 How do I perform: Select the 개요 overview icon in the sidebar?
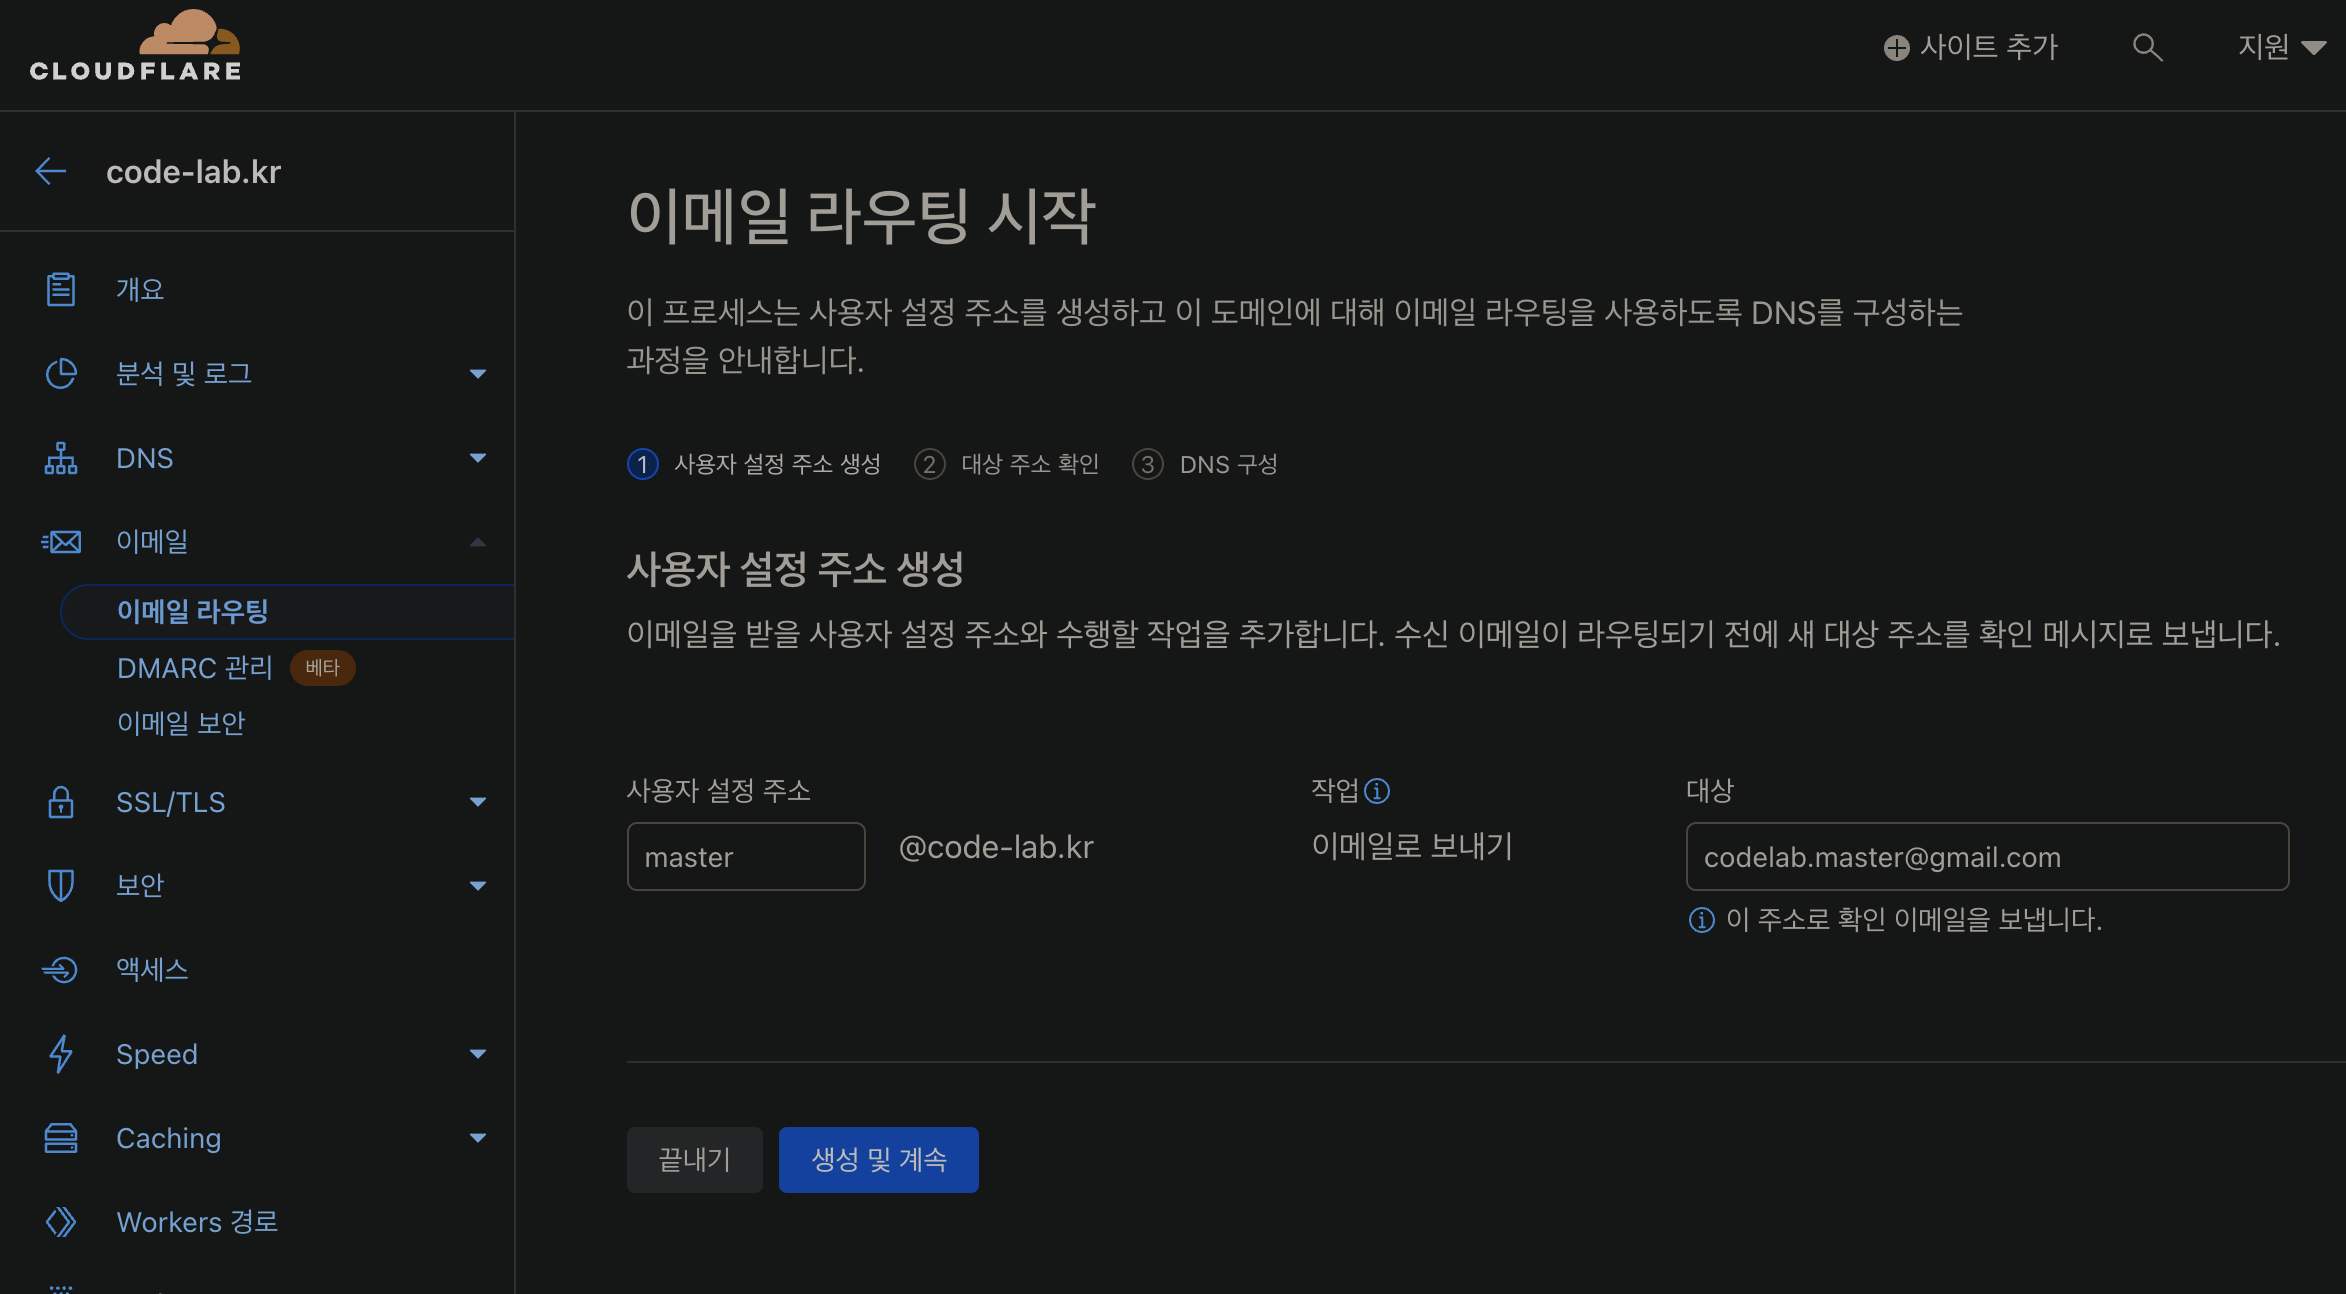click(61, 288)
